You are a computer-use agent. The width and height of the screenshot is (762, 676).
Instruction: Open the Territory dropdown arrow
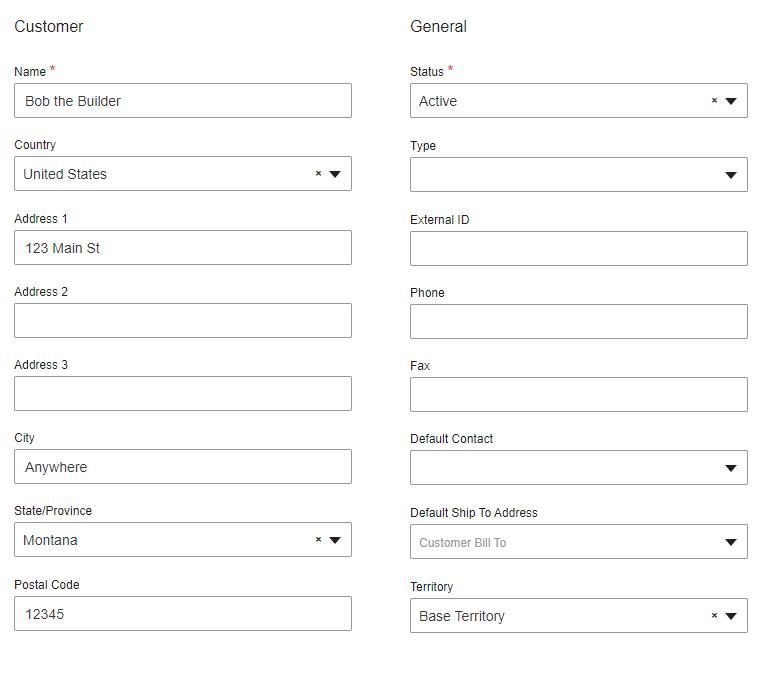(x=731, y=616)
